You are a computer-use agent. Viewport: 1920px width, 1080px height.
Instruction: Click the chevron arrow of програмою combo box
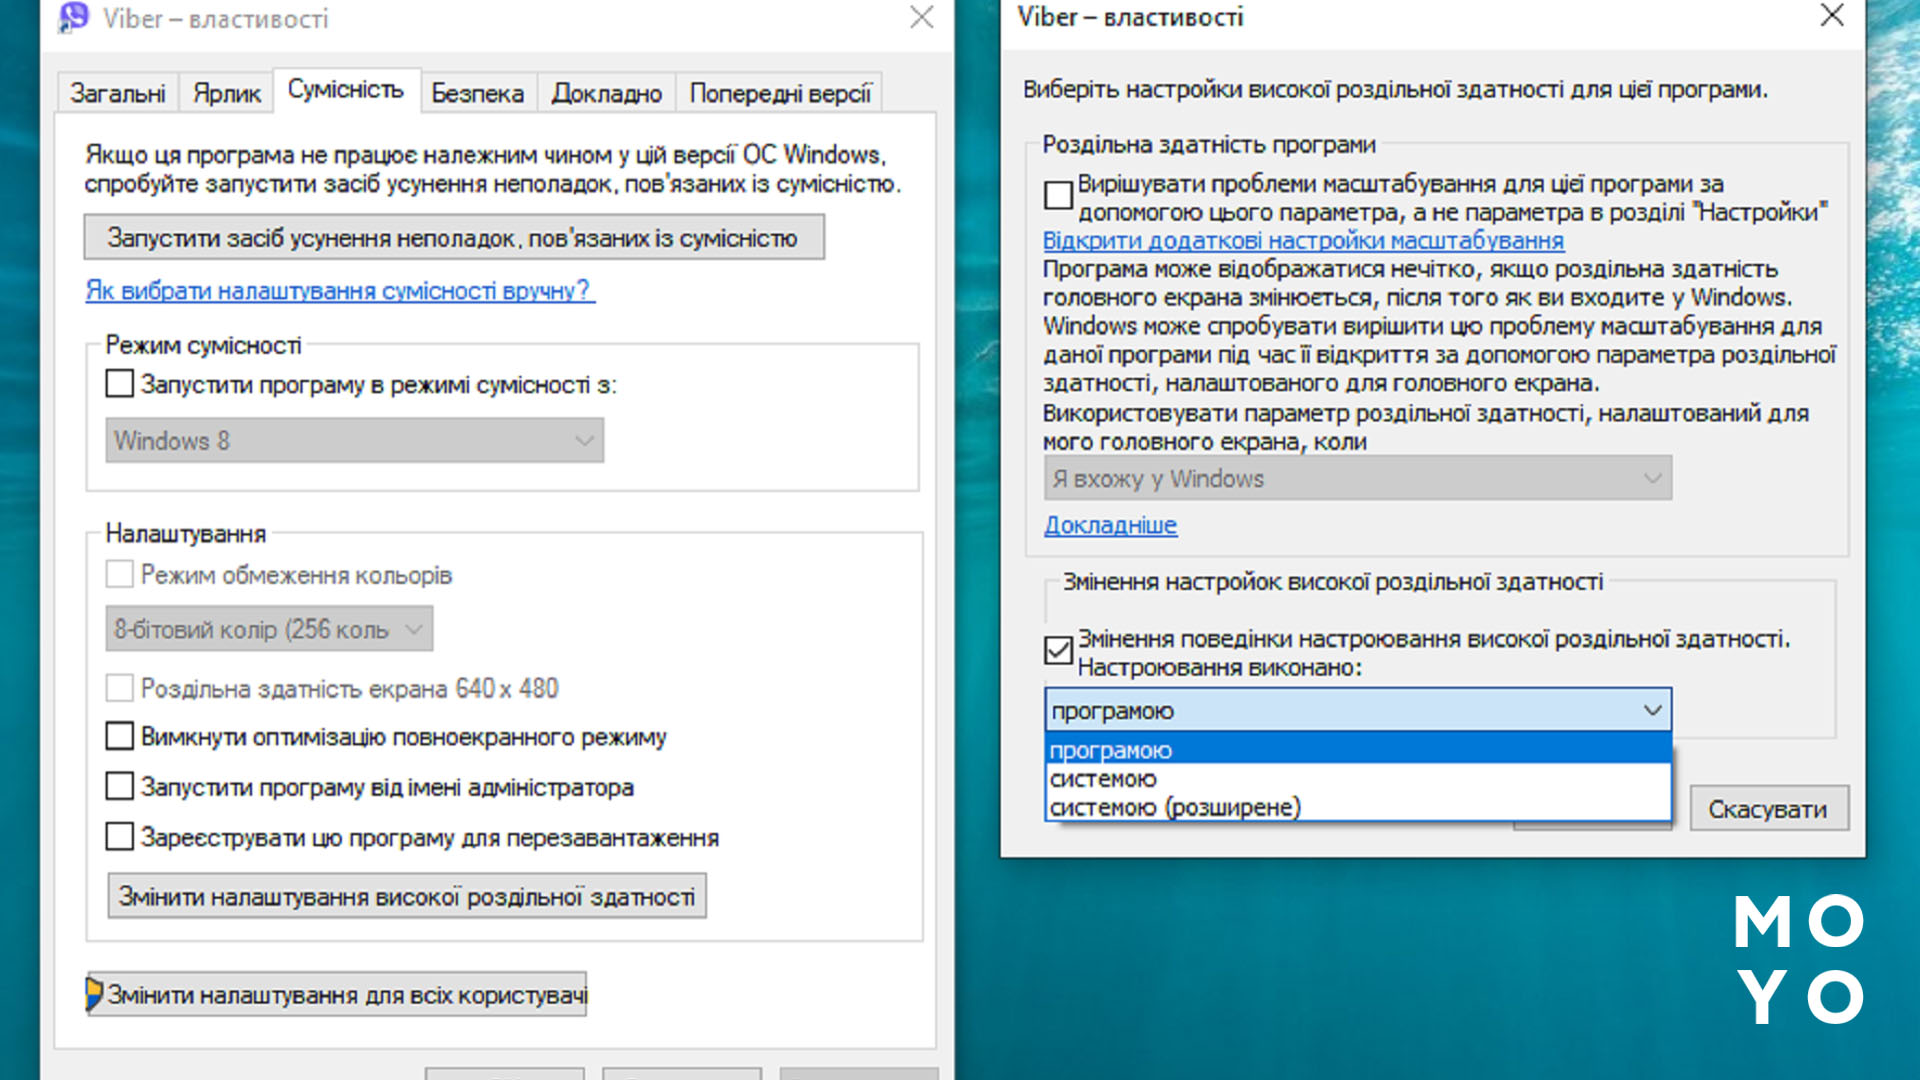click(x=1652, y=710)
